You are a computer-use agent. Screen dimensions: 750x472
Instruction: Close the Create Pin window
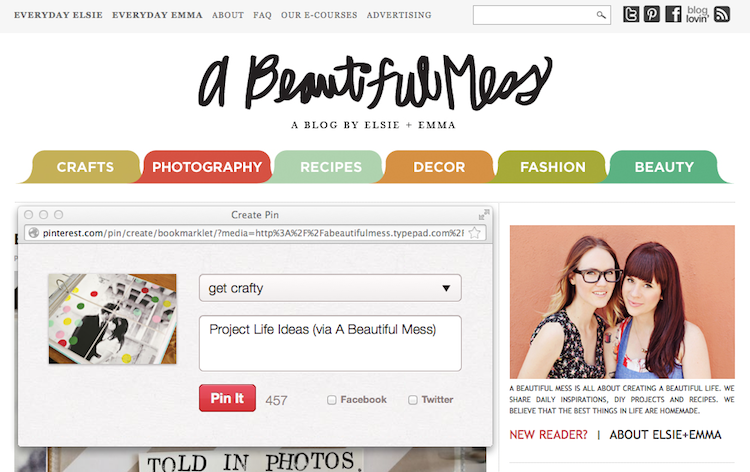[29, 215]
